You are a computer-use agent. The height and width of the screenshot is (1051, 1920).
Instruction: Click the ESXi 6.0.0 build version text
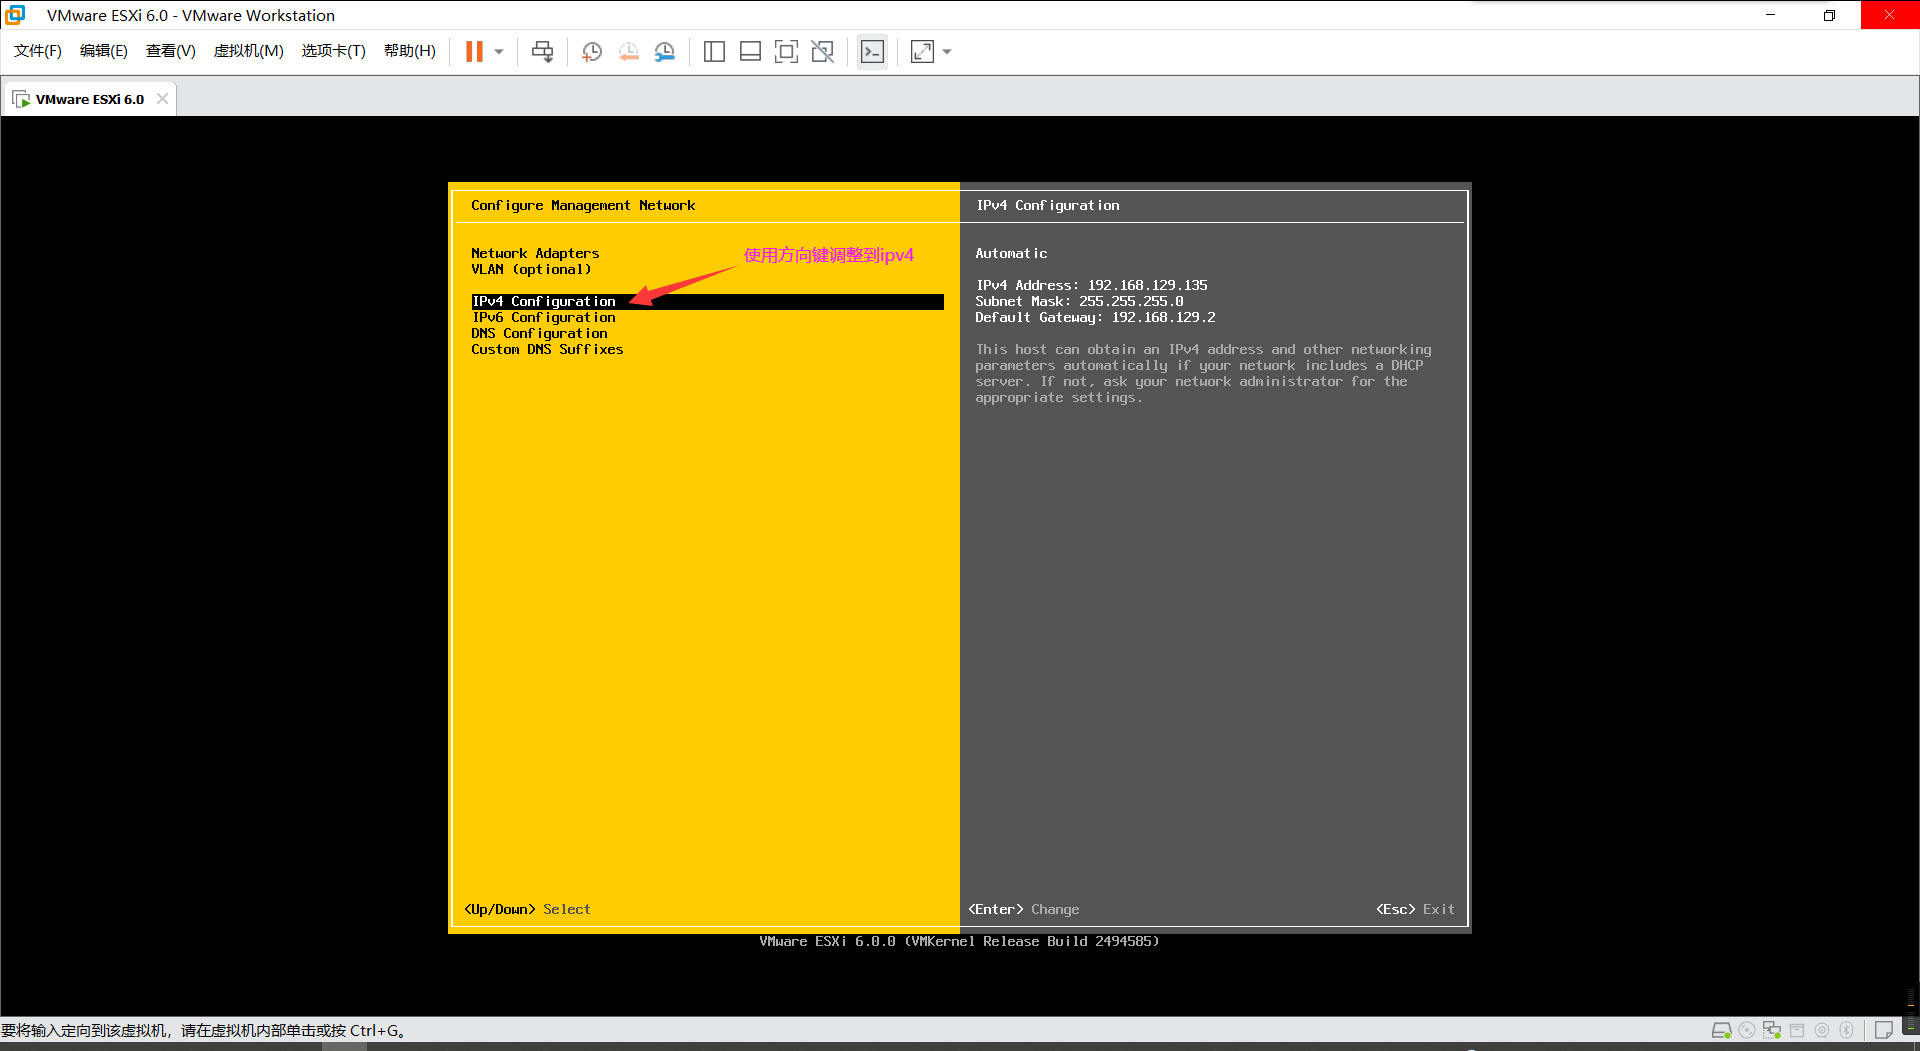pyautogui.click(x=959, y=942)
